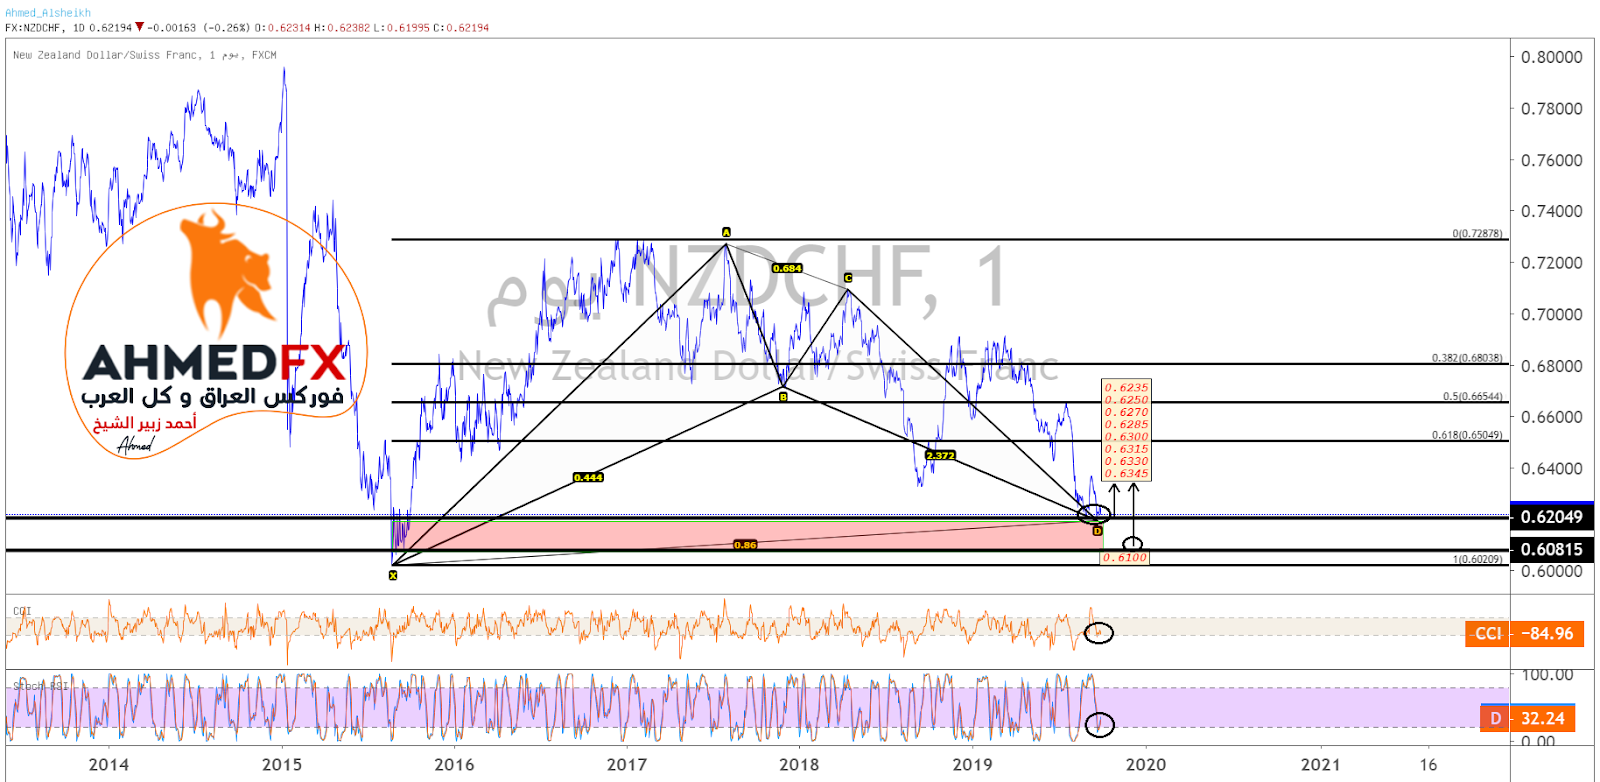Screen dimensions: 1600x782
Task: Click the 100.00 Stoch RSI scale value
Action: pyautogui.click(x=1547, y=675)
